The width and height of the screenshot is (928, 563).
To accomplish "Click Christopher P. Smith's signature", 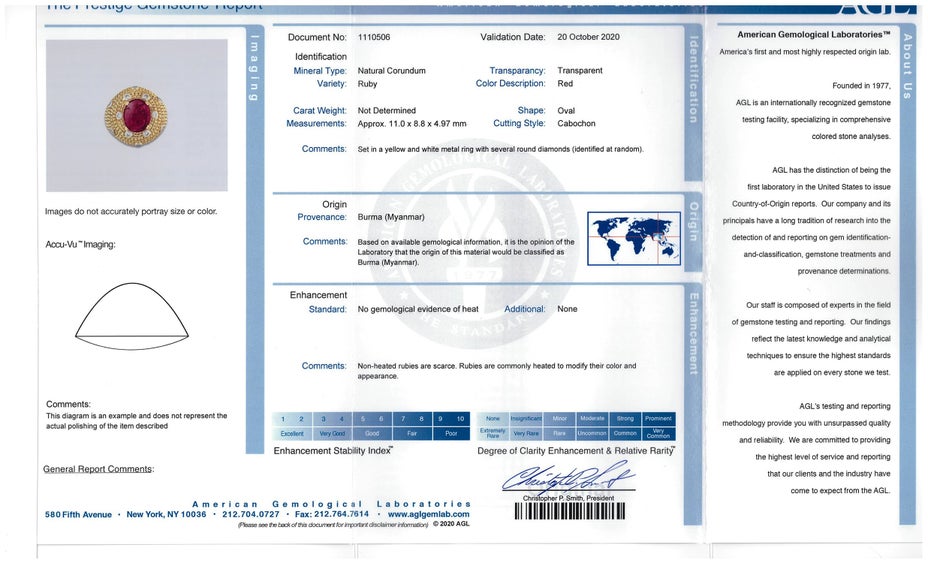I will pos(567,479).
